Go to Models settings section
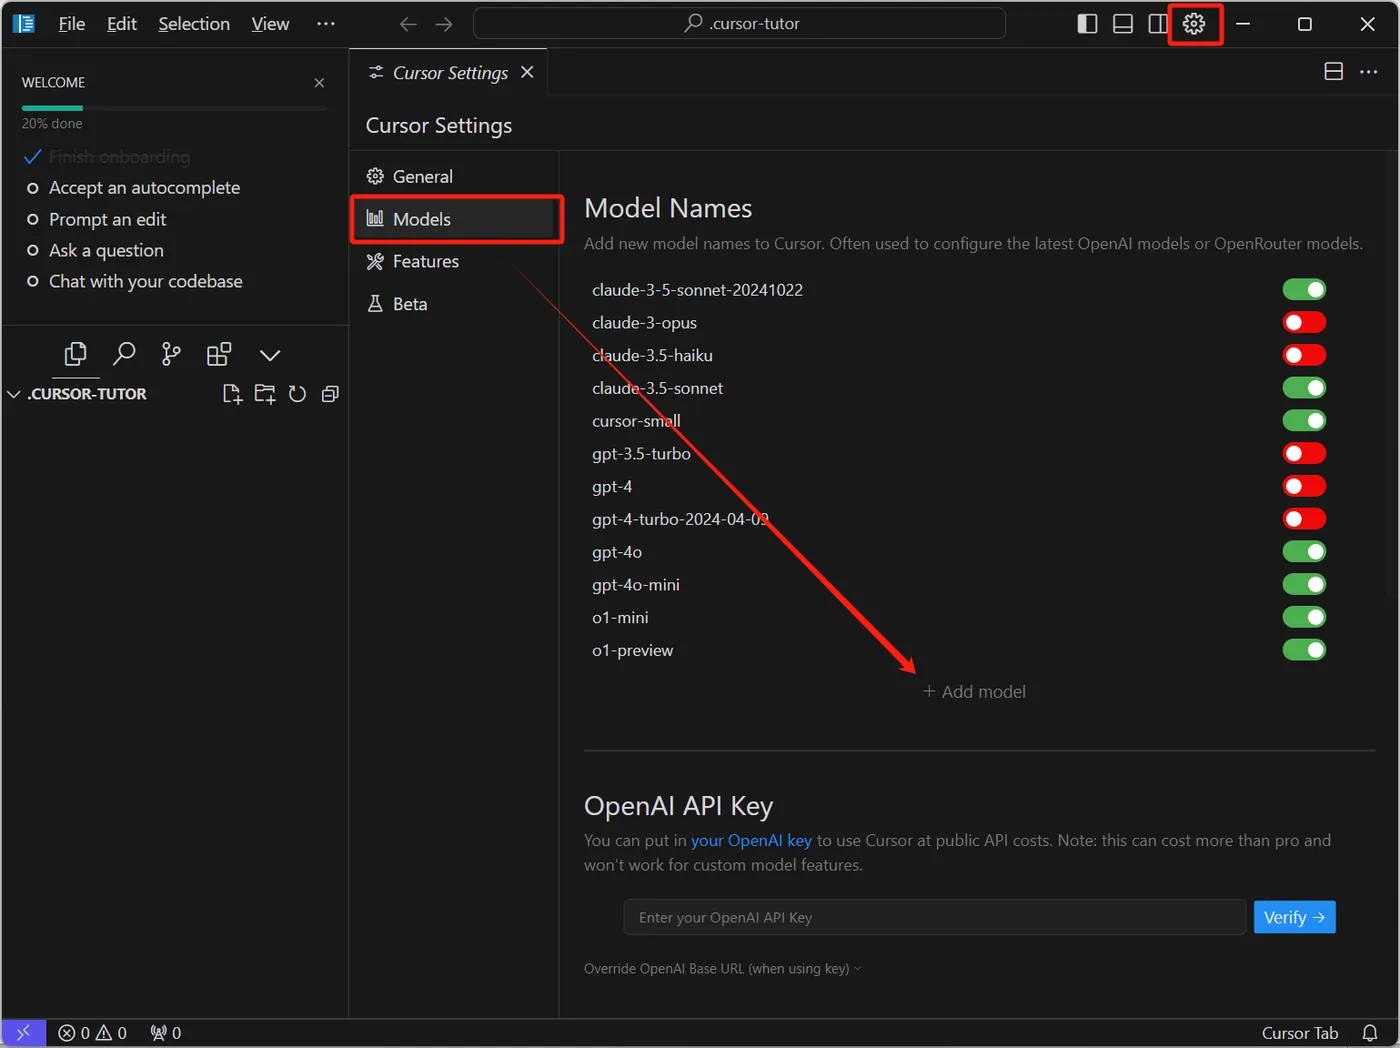 [455, 219]
